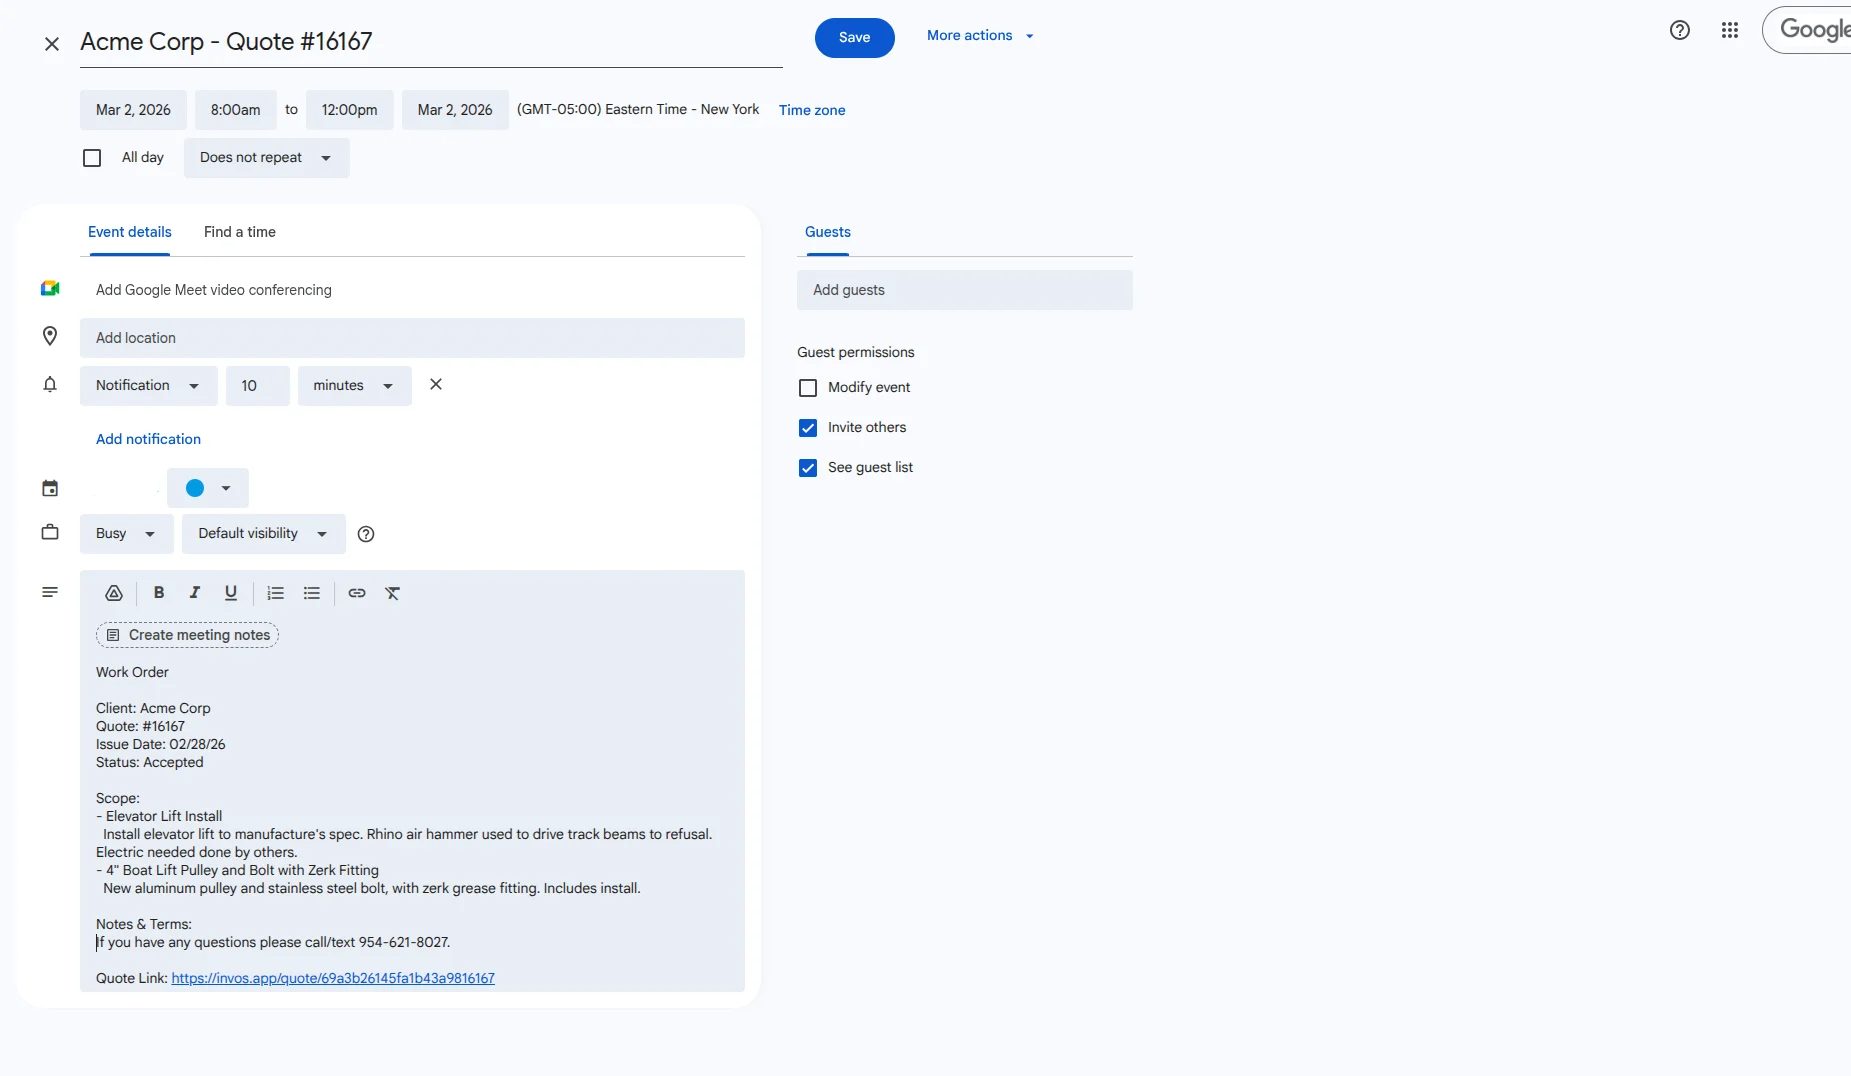Viewport: 1851px width, 1076px height.
Task: Click the event title field
Action: pyautogui.click(x=431, y=42)
